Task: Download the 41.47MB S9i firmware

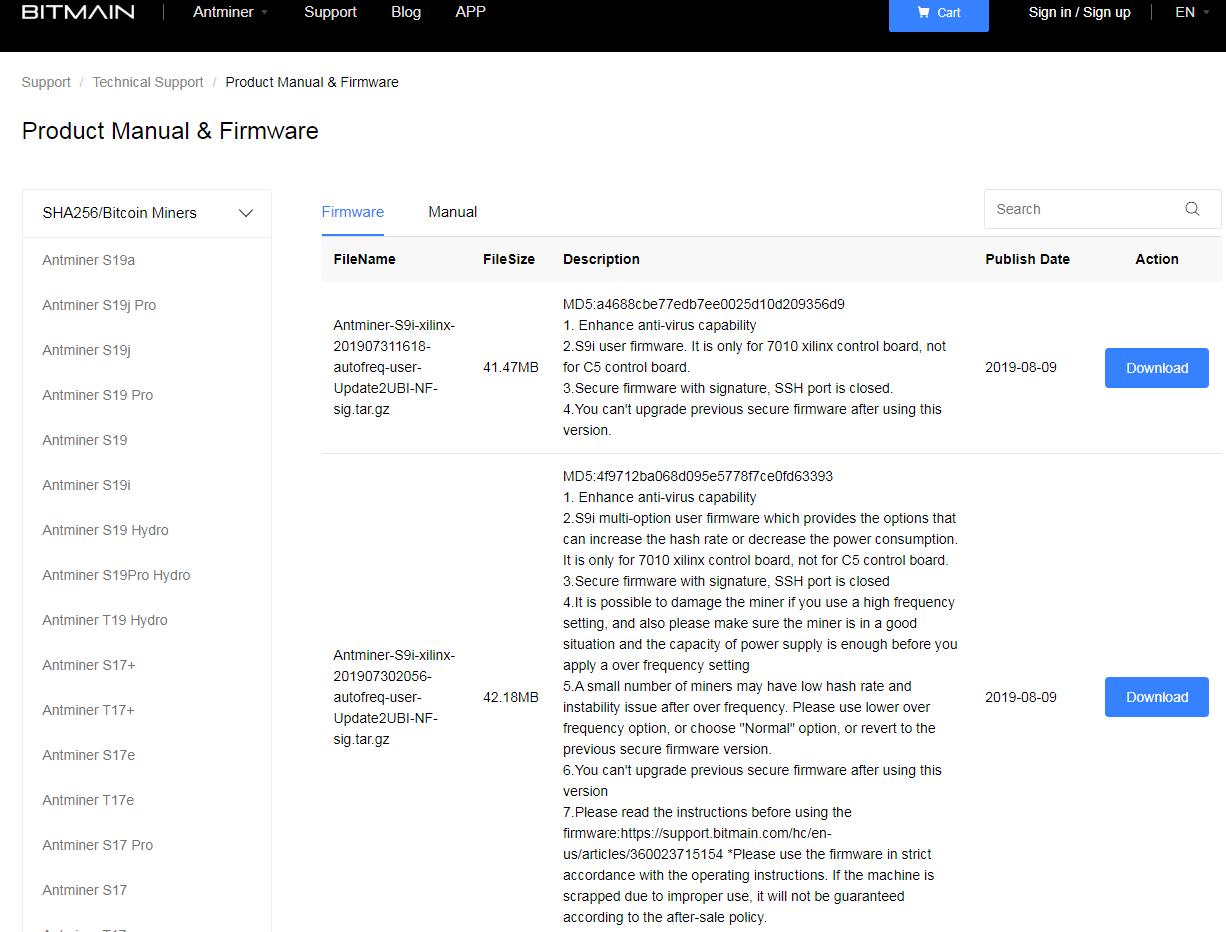Action: [1156, 368]
